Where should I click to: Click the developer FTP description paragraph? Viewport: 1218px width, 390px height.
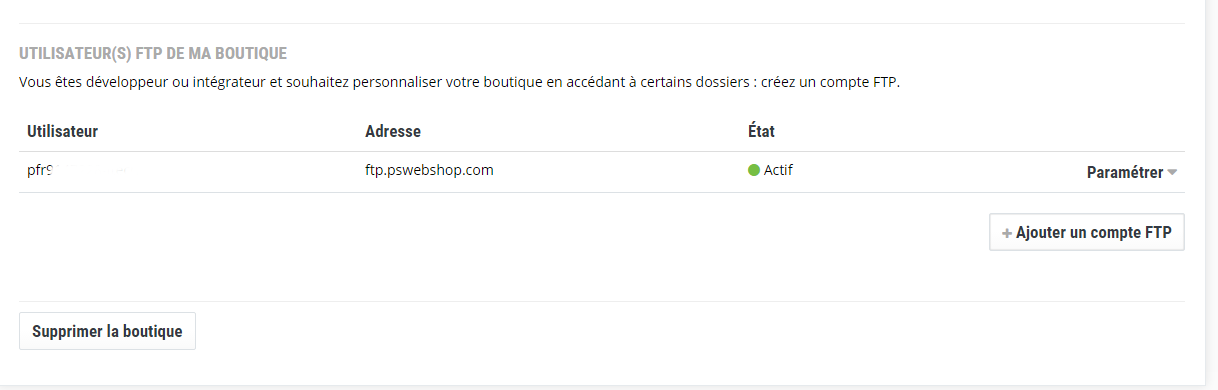tap(460, 82)
